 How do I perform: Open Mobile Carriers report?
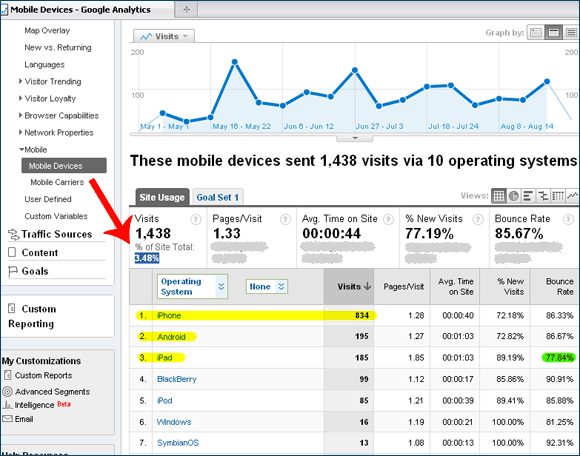tap(57, 182)
